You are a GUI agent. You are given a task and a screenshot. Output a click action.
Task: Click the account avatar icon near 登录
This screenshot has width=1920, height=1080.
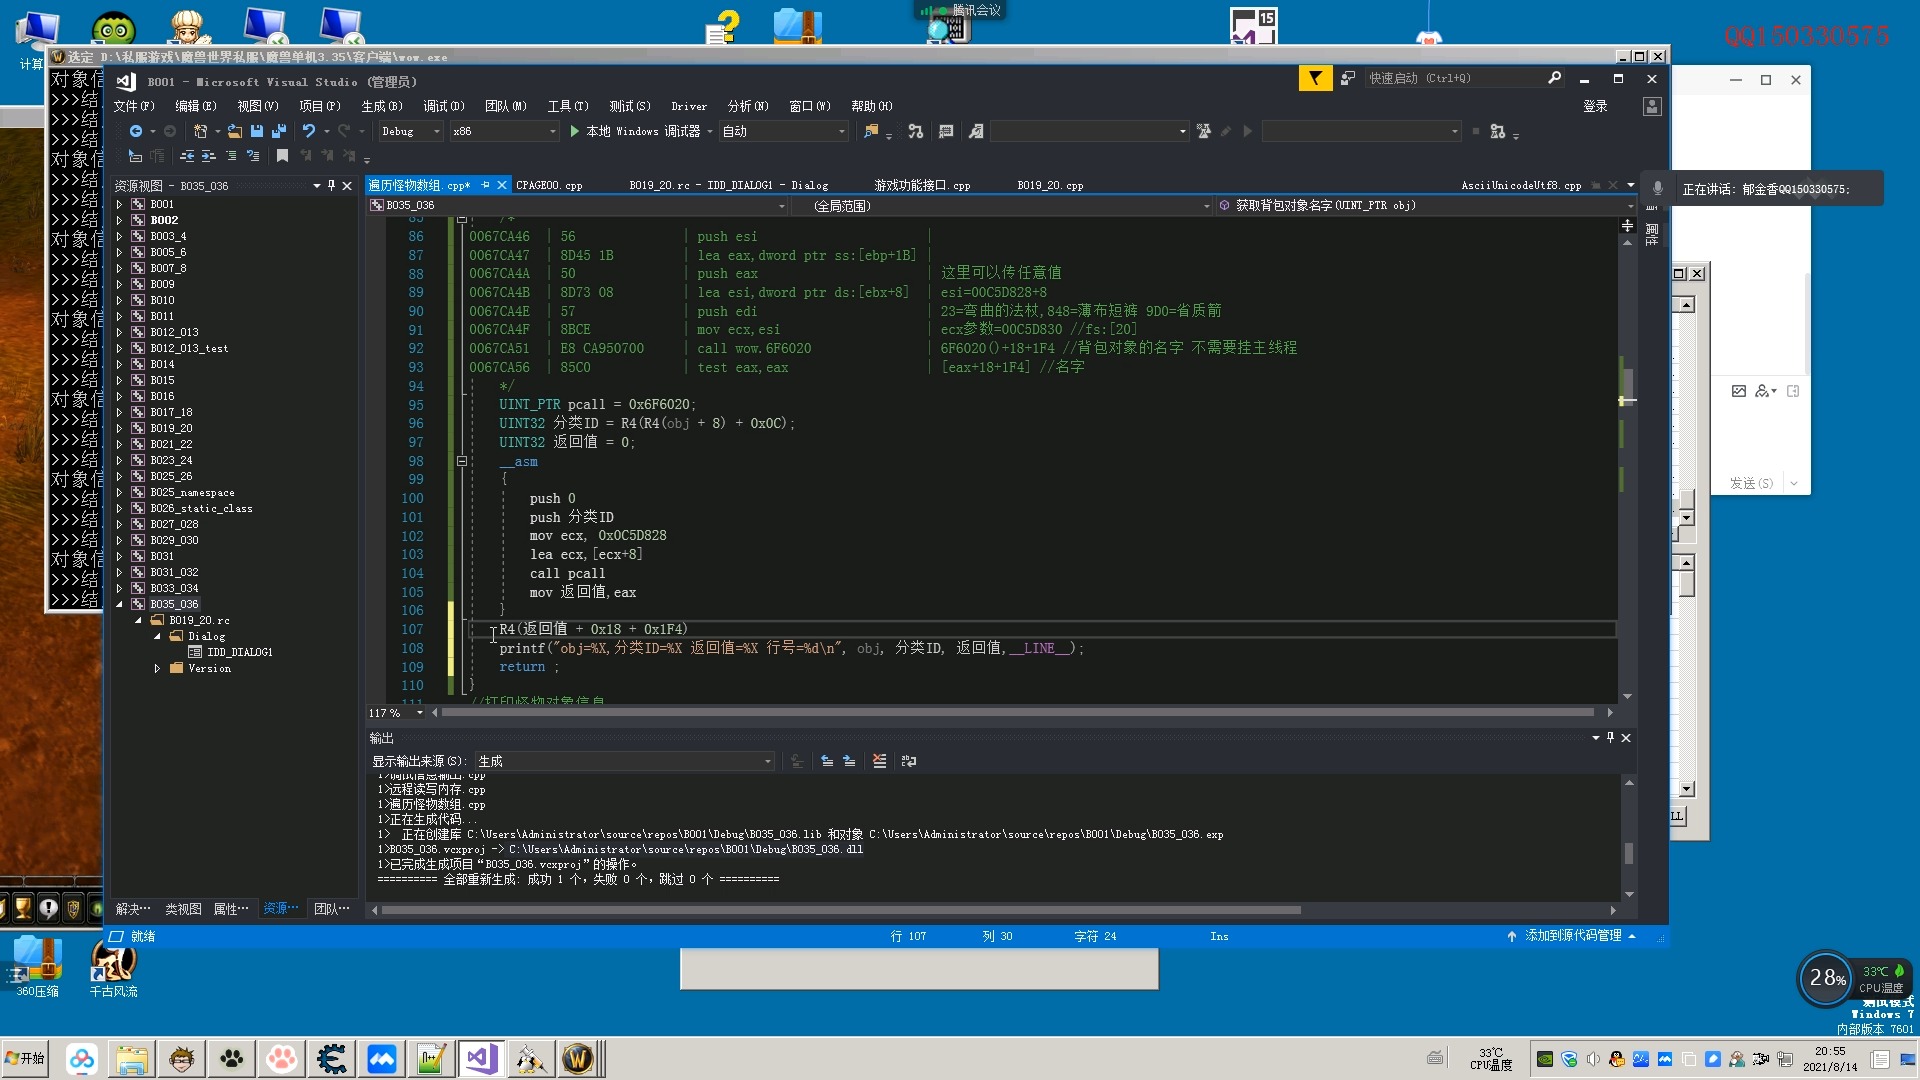[x=1652, y=106]
